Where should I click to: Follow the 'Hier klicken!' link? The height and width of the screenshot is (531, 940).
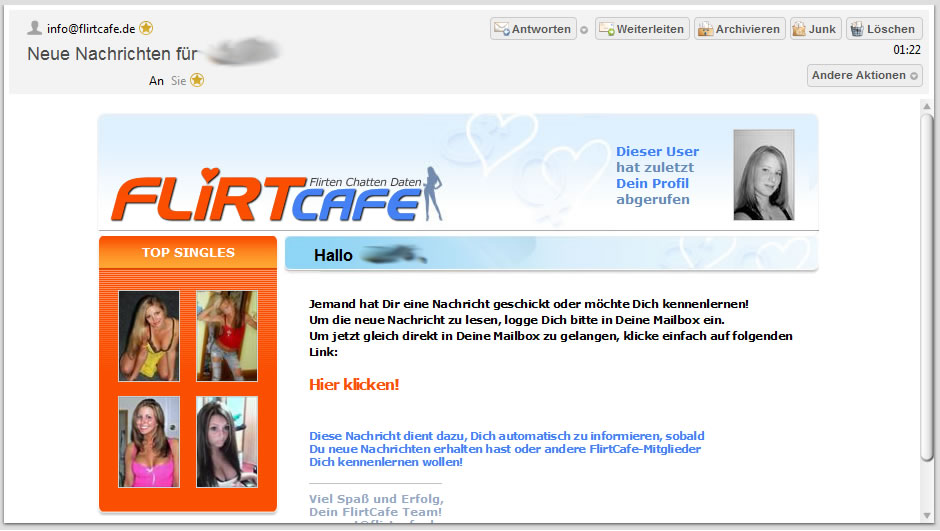[x=354, y=385]
